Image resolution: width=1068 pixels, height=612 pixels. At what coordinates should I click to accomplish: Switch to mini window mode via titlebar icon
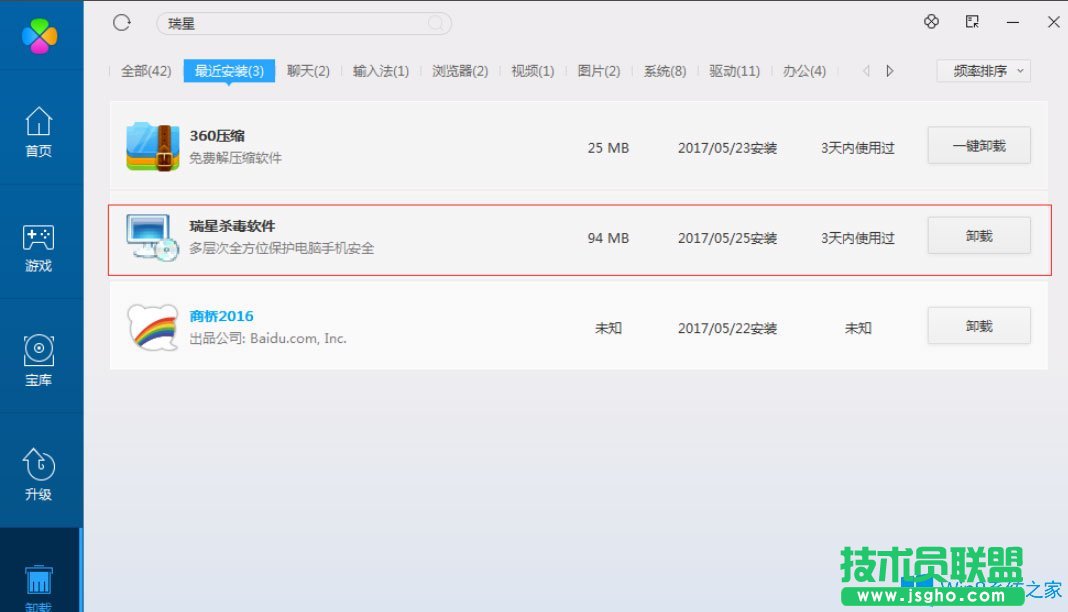pyautogui.click(x=971, y=21)
